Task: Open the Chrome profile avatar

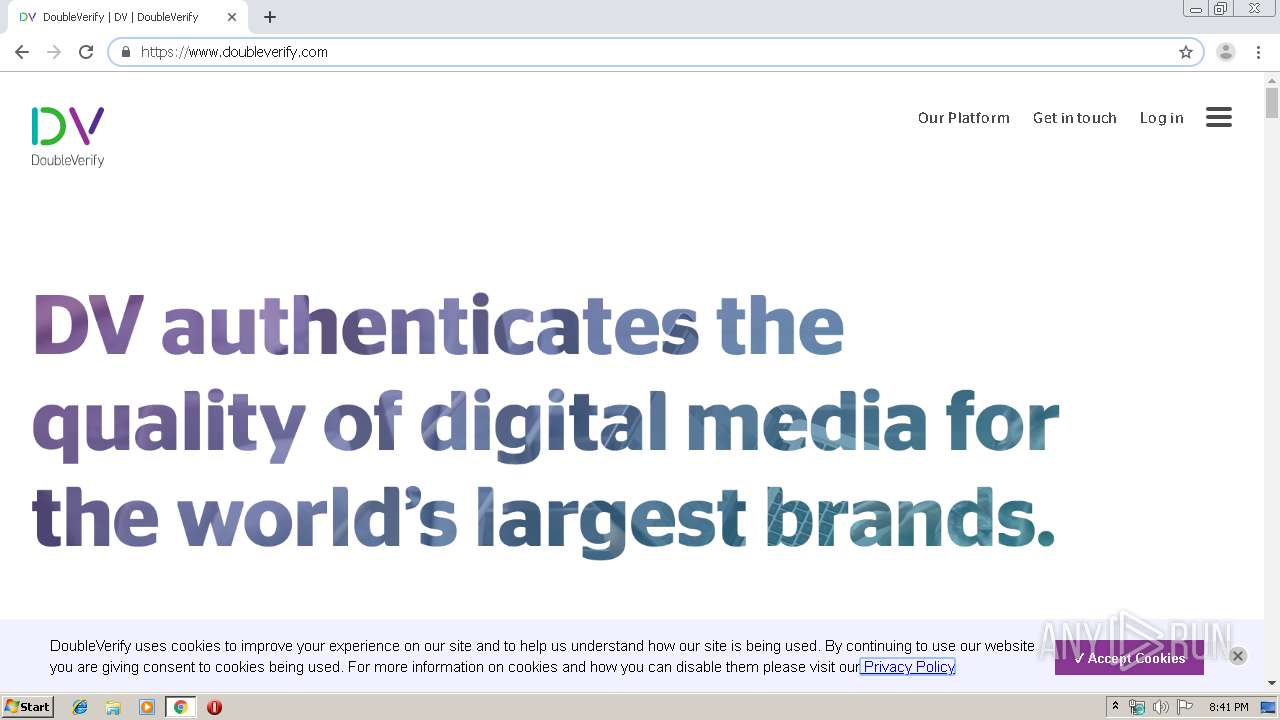Action: point(1226,52)
